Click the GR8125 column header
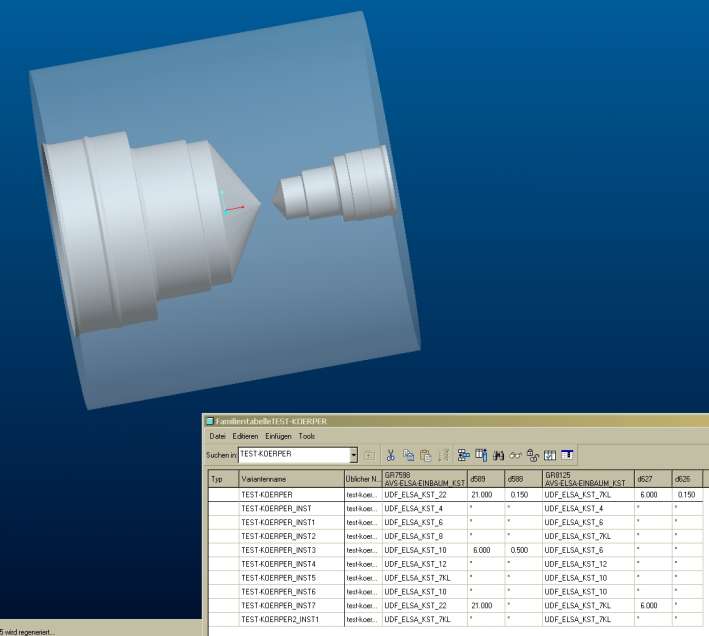The width and height of the screenshot is (709, 636). pos(588,479)
